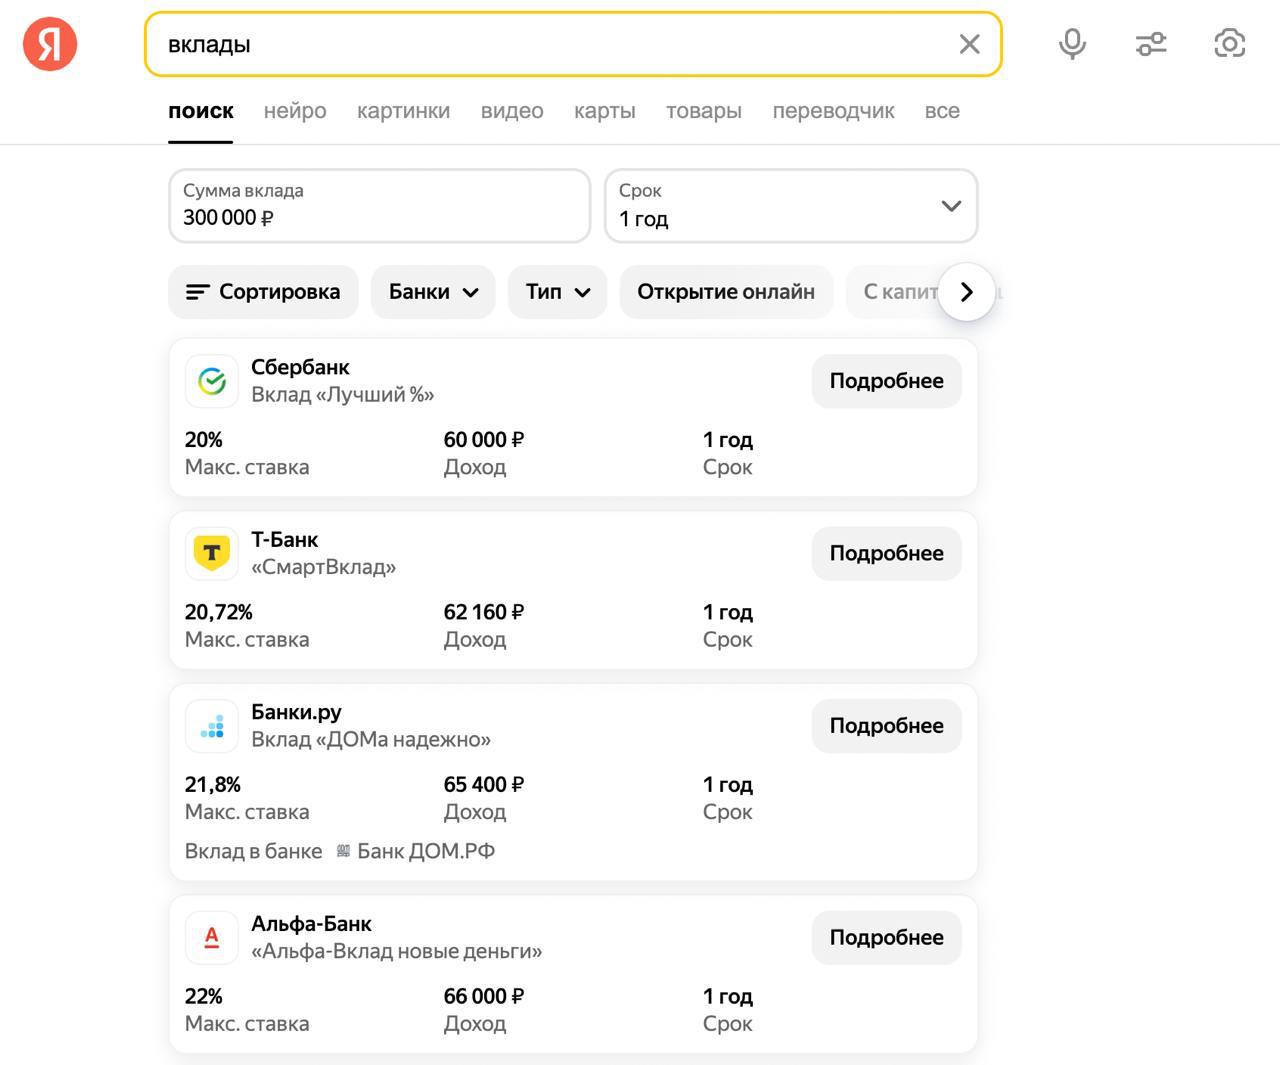Click the «СмартВклад» subtitle
1280x1065 pixels.
[x=323, y=567]
